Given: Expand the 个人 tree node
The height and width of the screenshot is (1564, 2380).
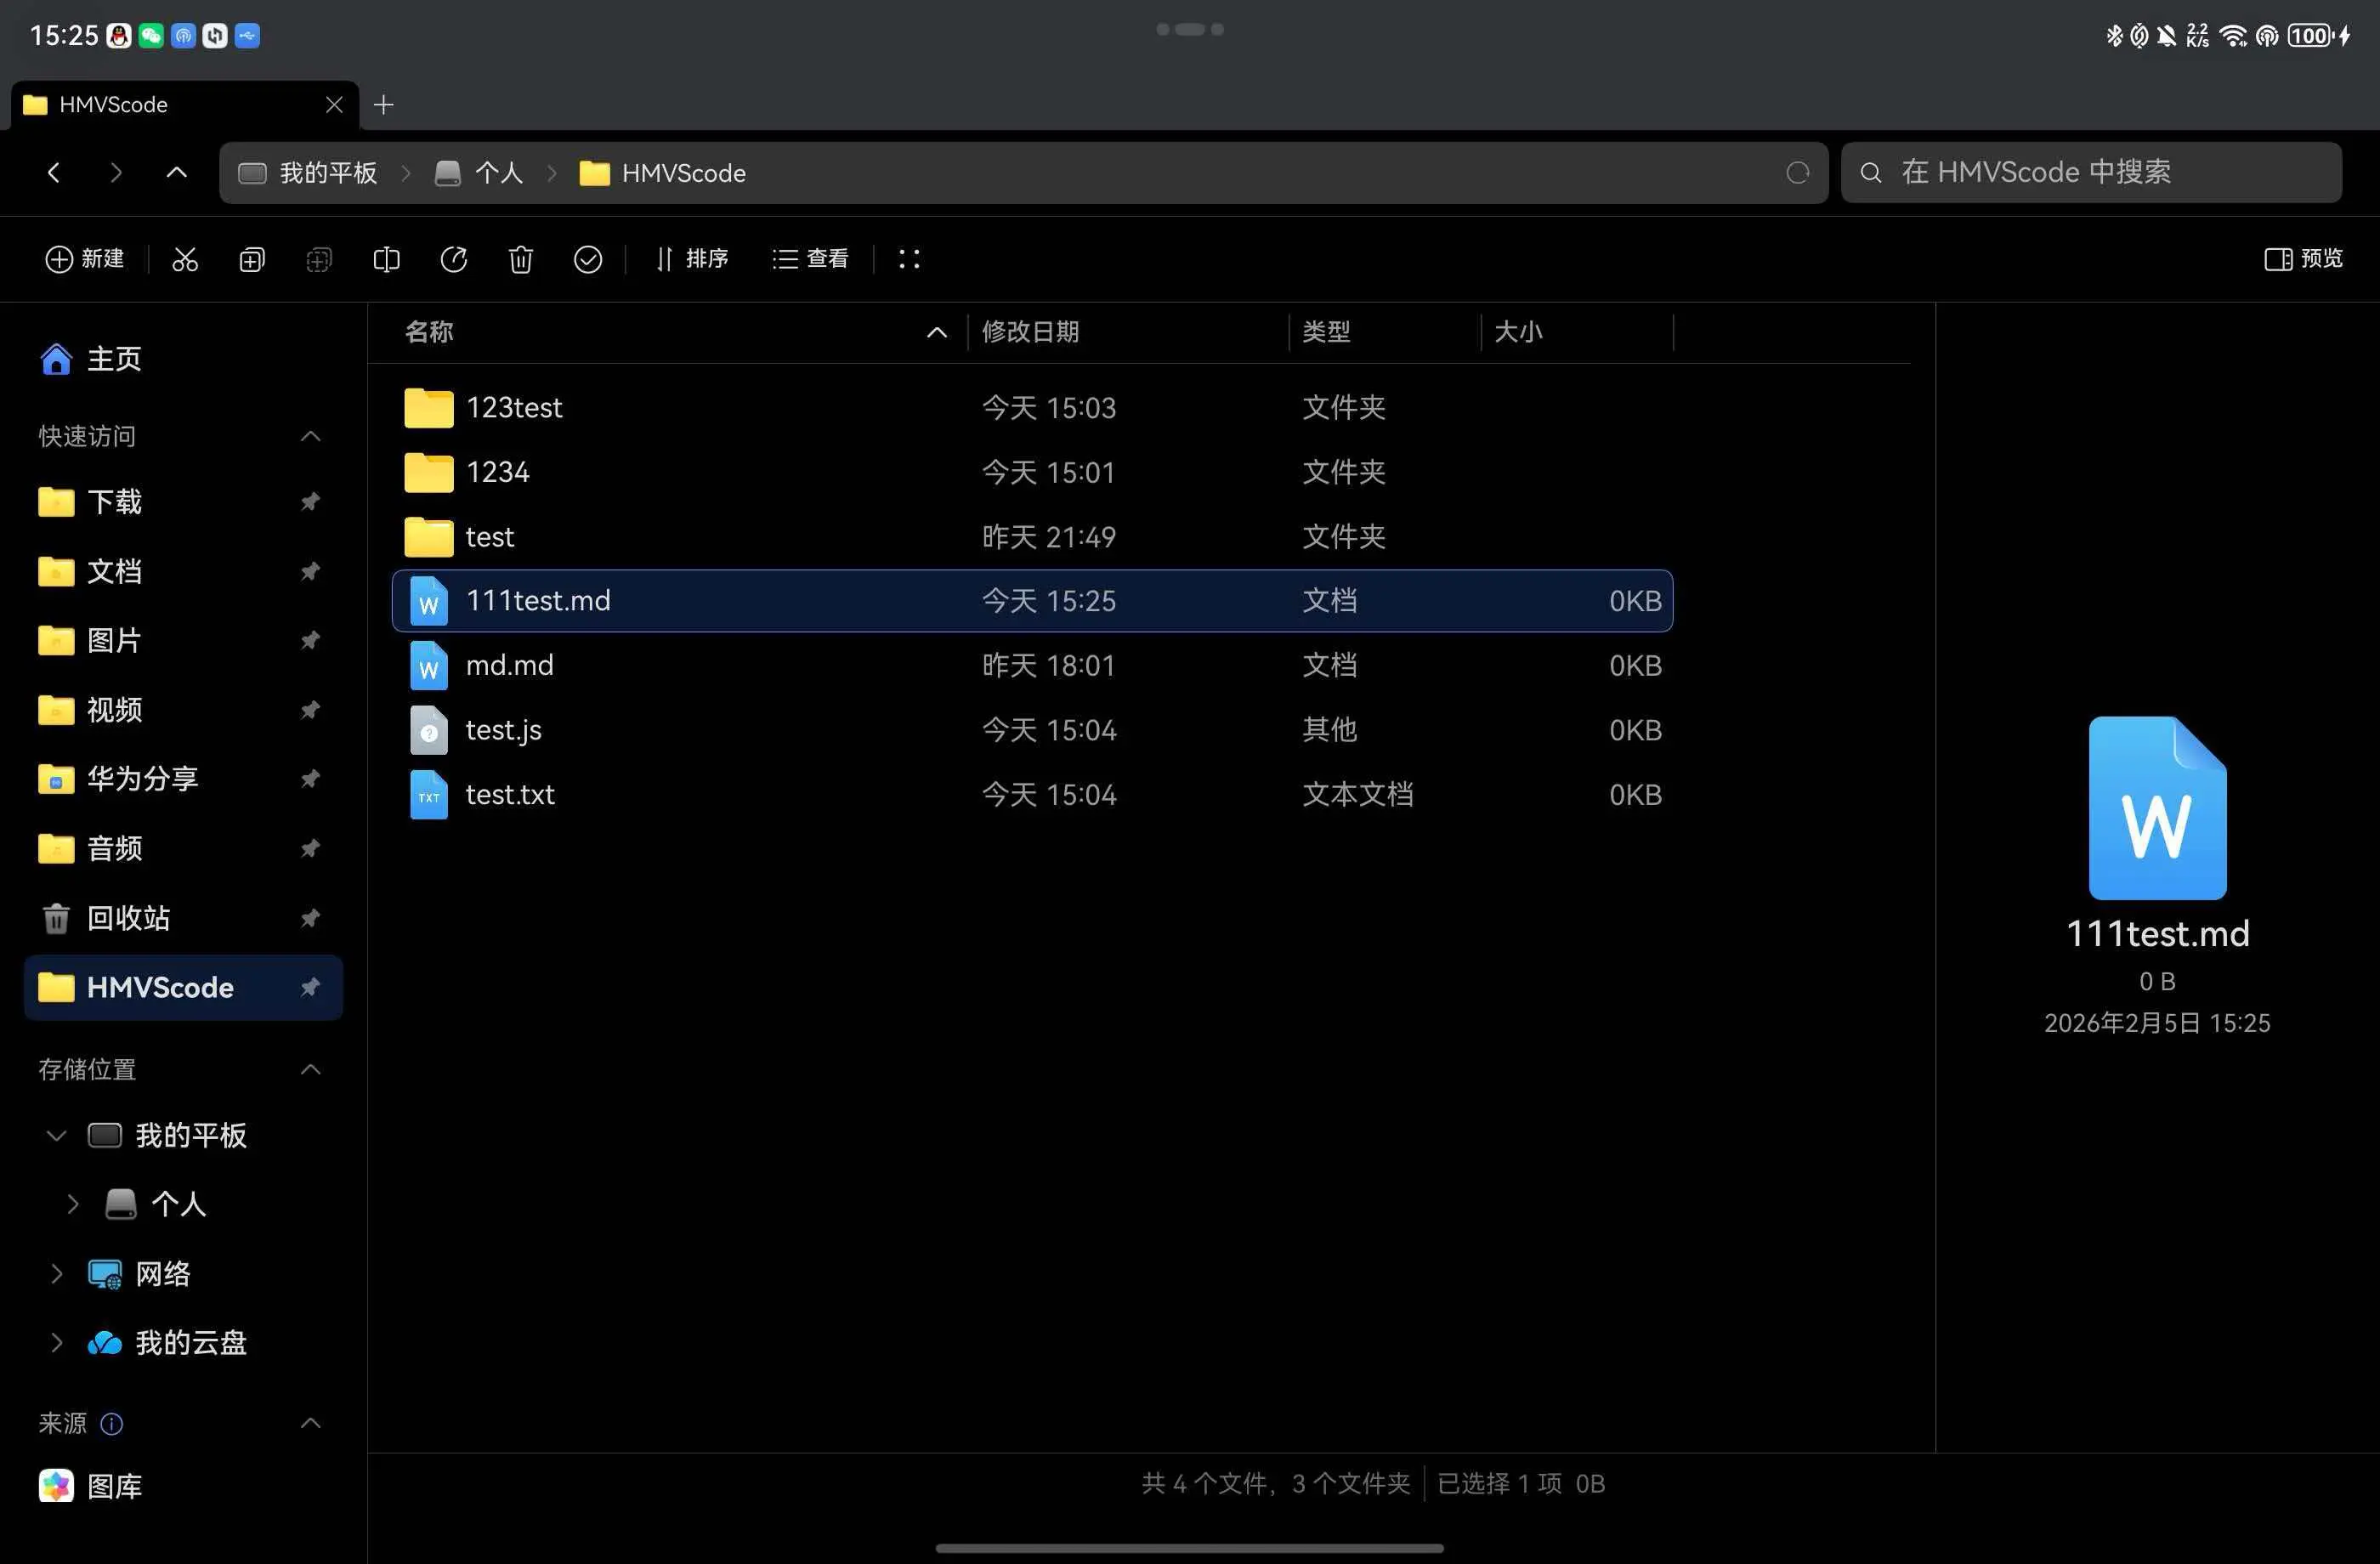Looking at the screenshot, I should click(x=72, y=1204).
